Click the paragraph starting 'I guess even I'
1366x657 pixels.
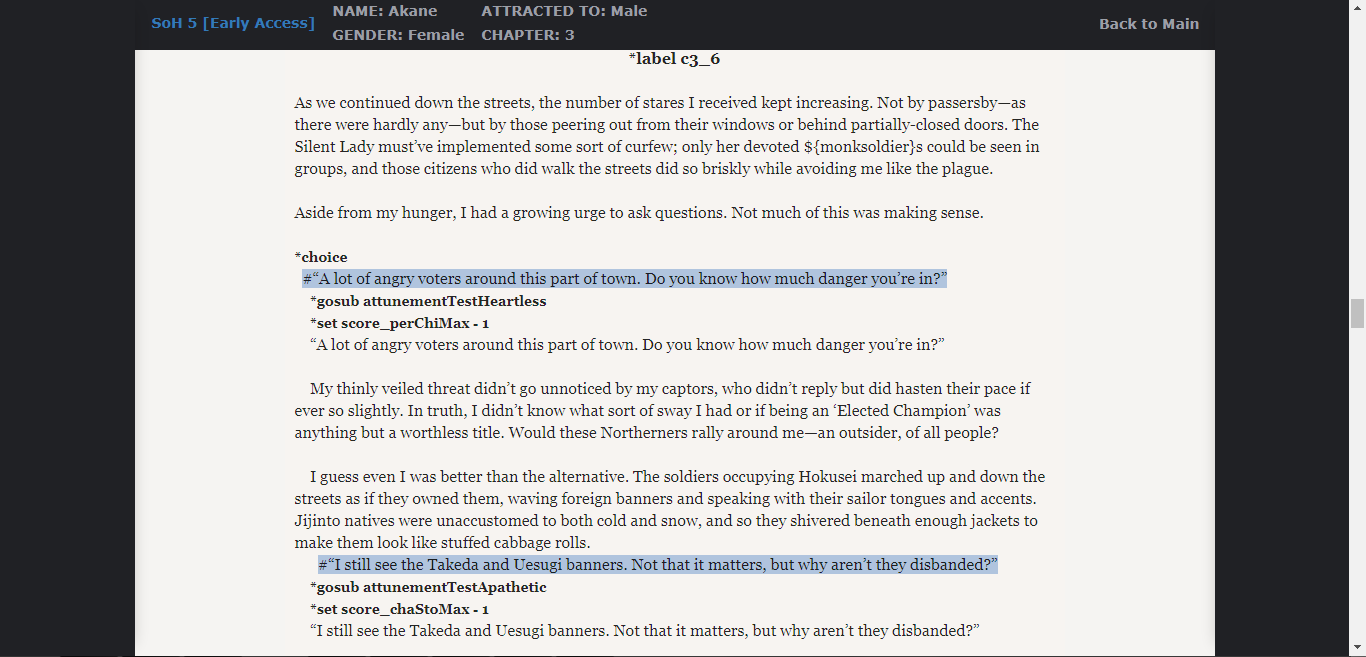[x=669, y=509]
